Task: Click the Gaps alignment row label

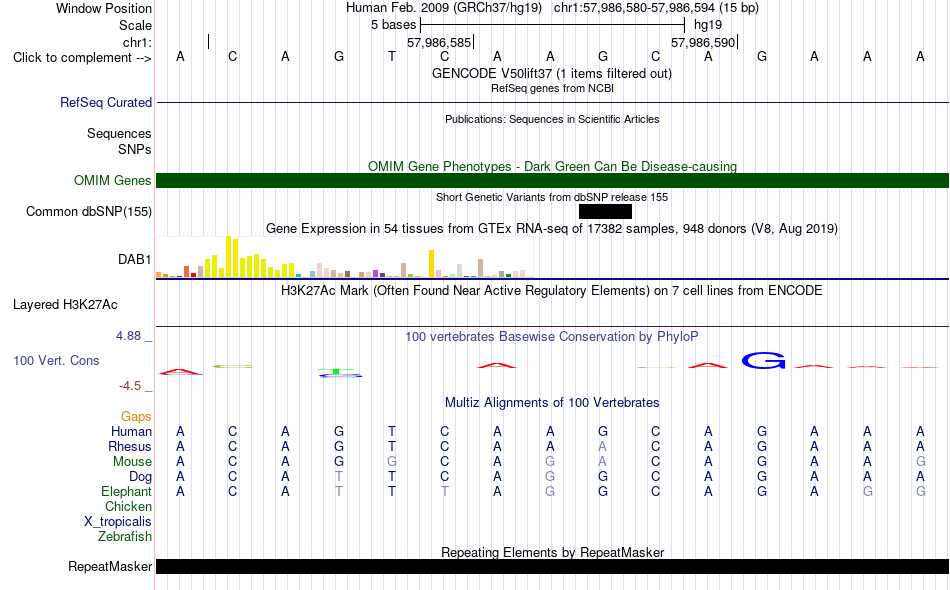Action: 136,416
